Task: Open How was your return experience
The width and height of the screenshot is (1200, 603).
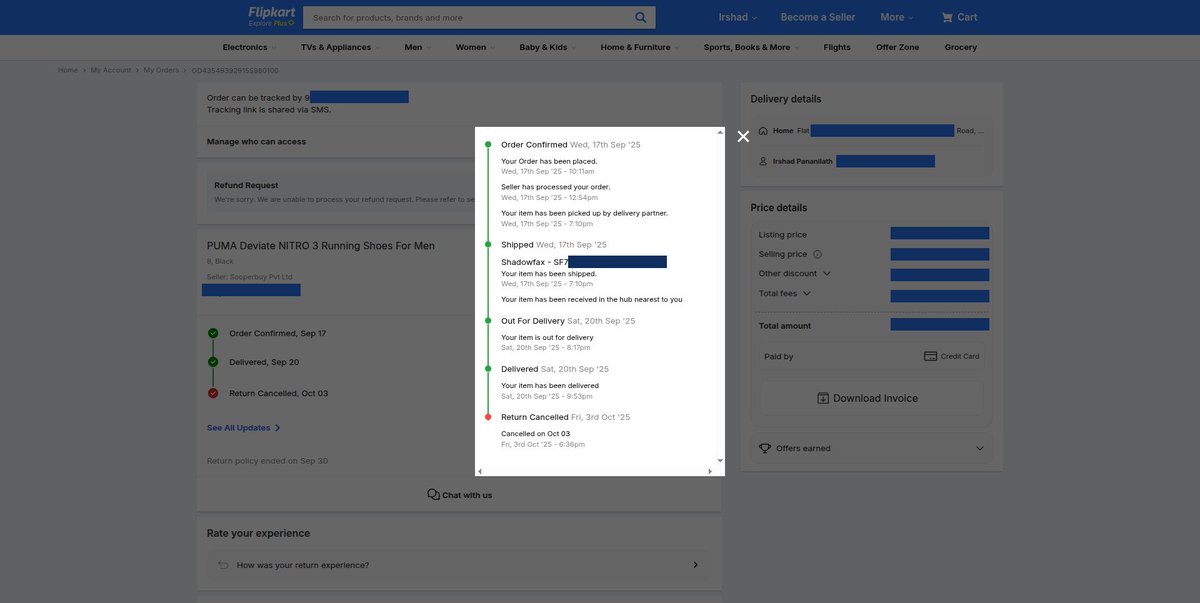Action: (x=460, y=565)
